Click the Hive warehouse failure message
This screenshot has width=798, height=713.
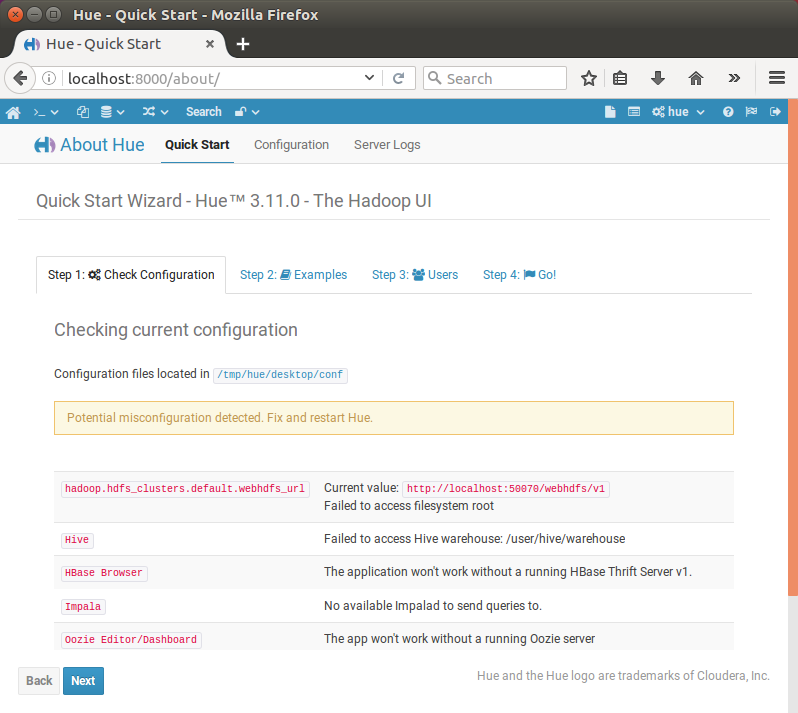click(474, 539)
